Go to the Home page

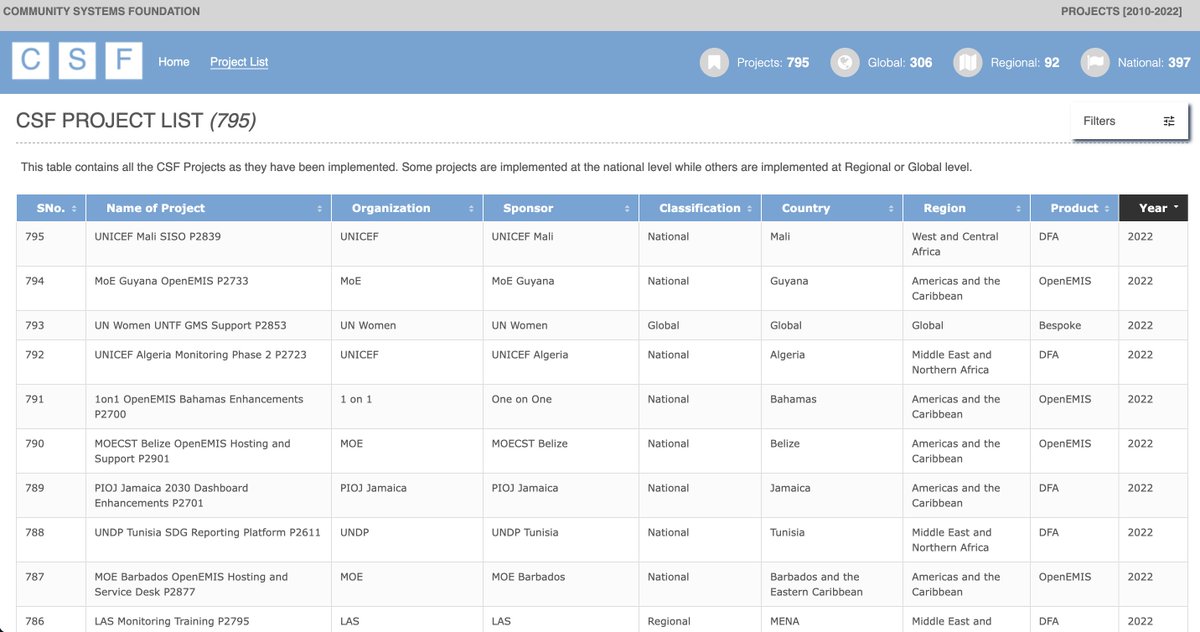174,62
